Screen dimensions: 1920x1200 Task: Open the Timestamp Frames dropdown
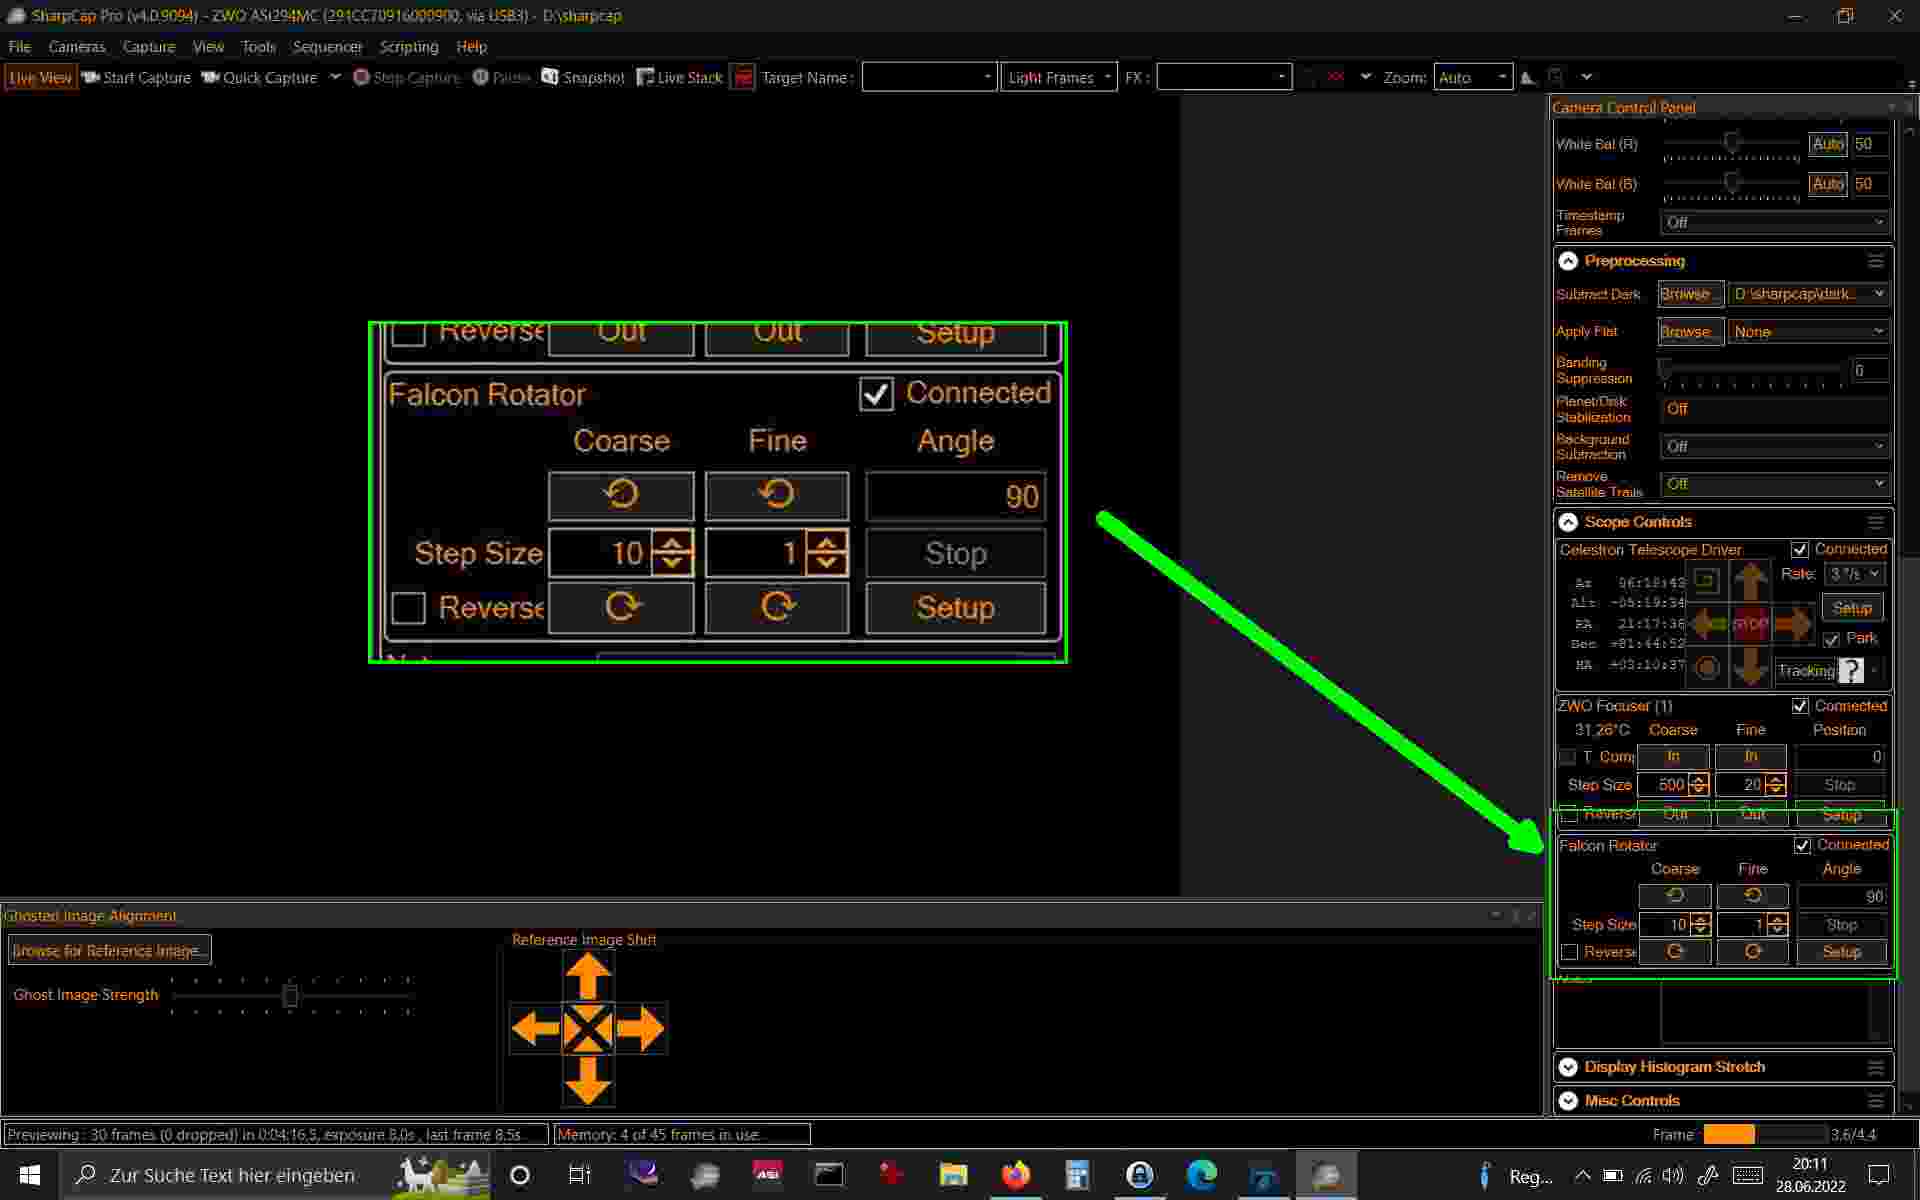pos(1774,222)
